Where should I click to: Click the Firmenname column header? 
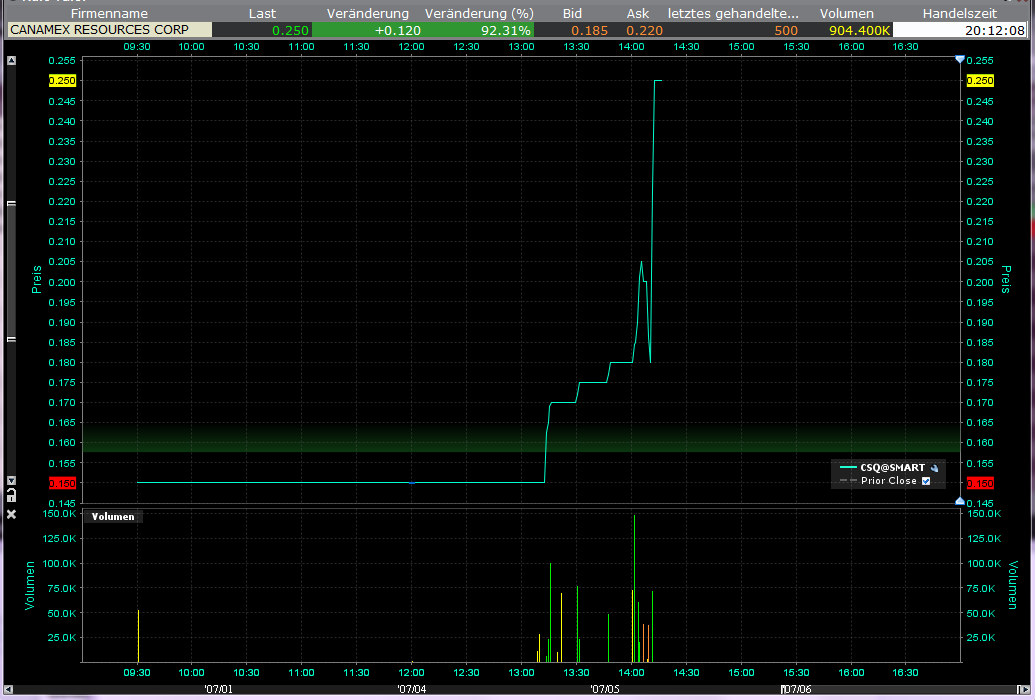[109, 14]
